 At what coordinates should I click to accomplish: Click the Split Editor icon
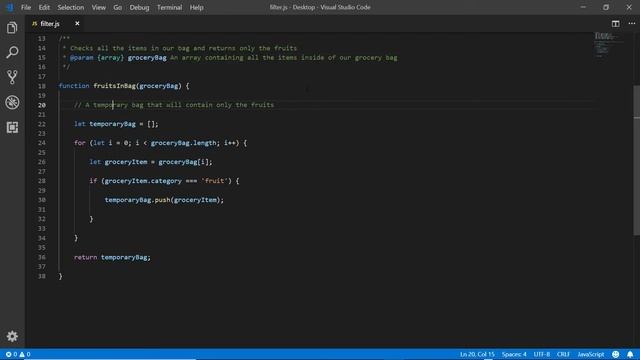(x=616, y=24)
